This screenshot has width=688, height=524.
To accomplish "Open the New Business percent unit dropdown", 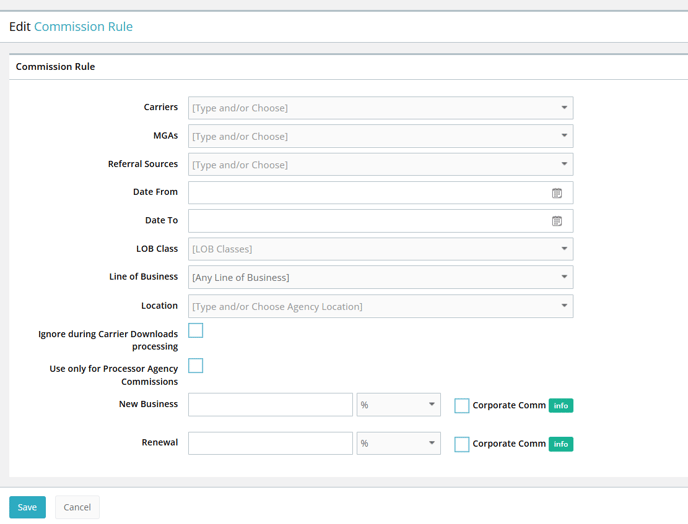I will pos(398,405).
